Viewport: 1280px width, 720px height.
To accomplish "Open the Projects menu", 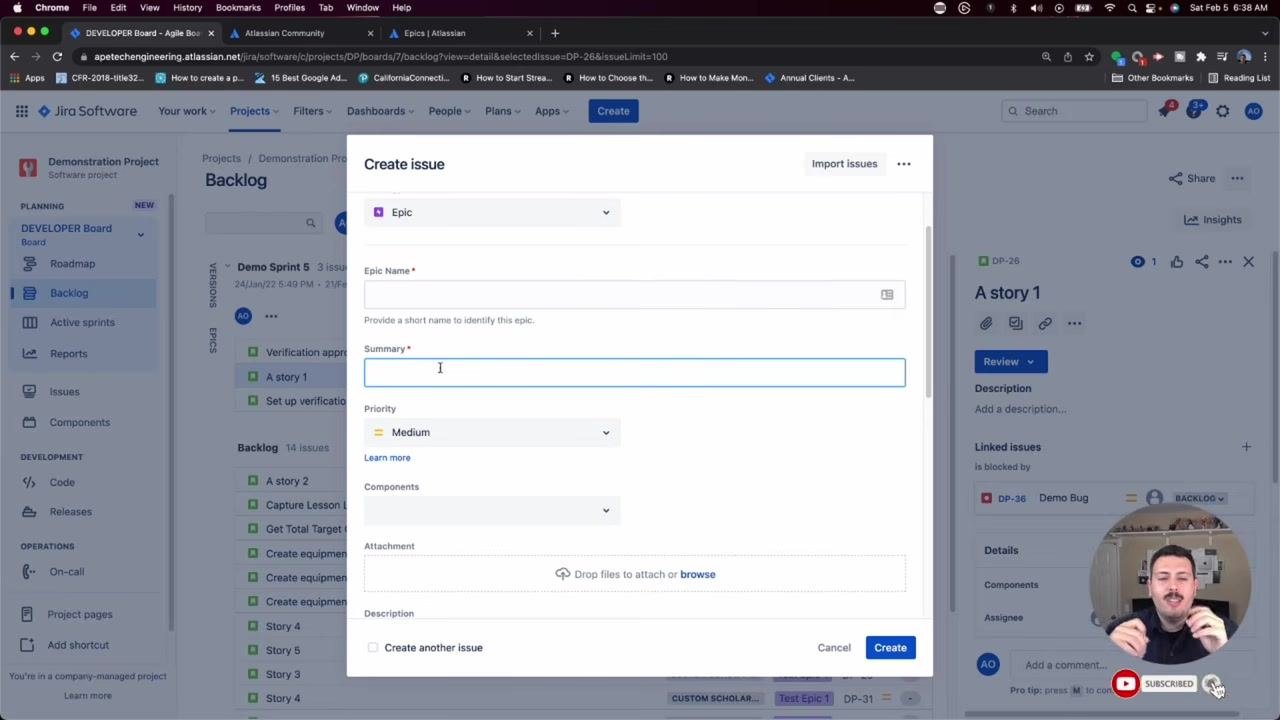I will 255,111.
